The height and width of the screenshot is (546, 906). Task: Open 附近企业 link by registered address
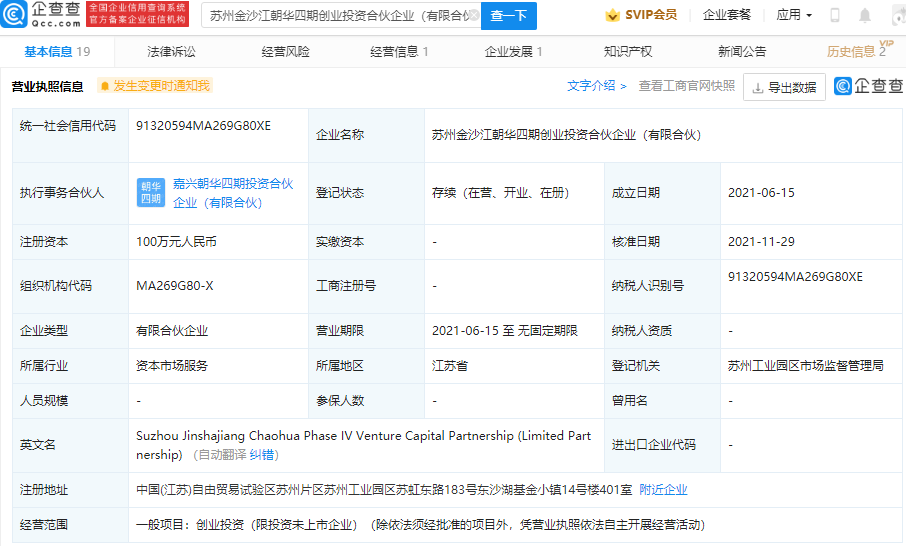(663, 490)
